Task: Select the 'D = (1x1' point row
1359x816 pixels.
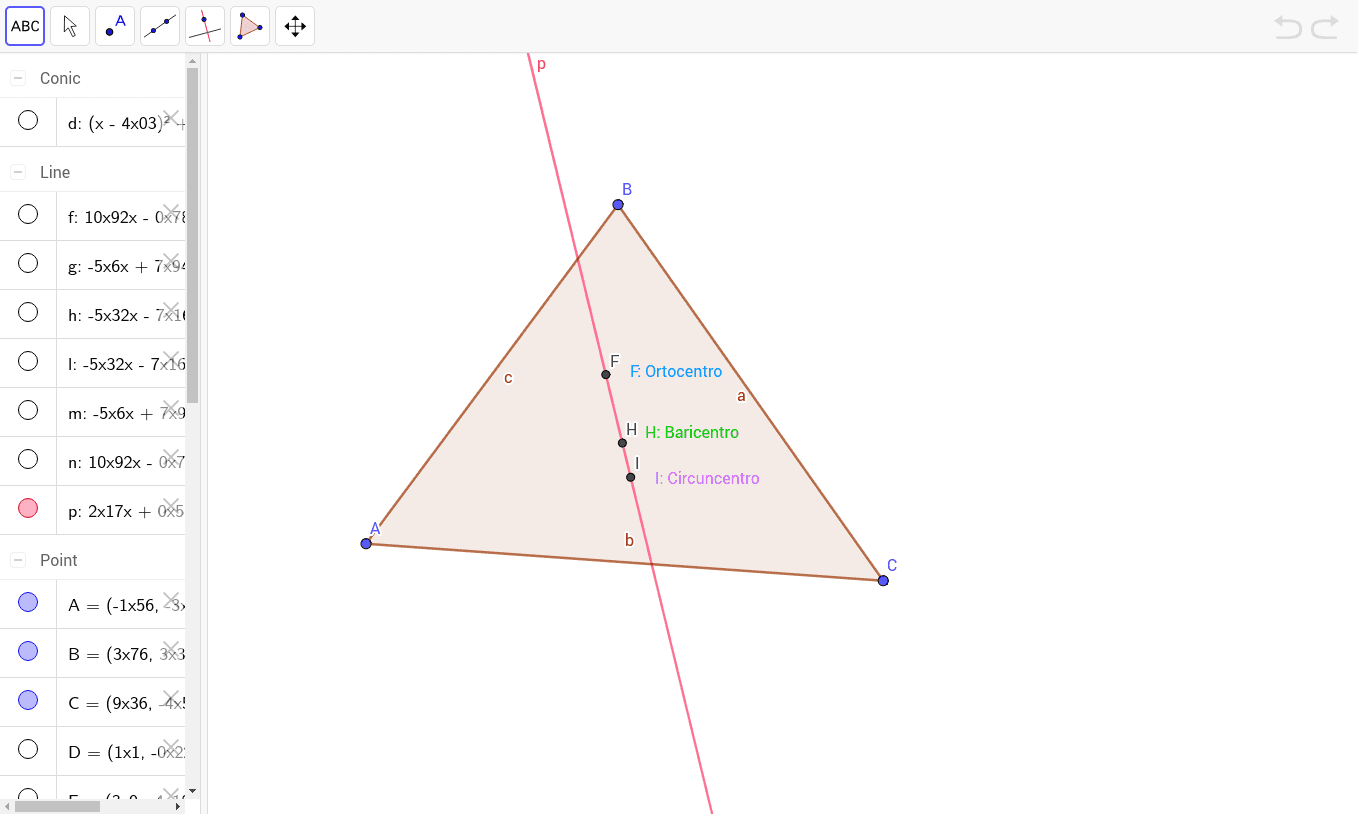Action: pos(93,751)
